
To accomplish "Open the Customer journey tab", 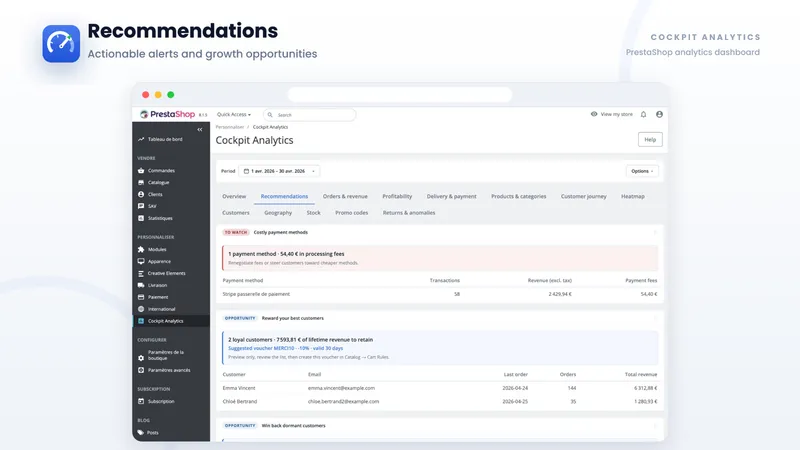I will pyautogui.click(x=584, y=196).
